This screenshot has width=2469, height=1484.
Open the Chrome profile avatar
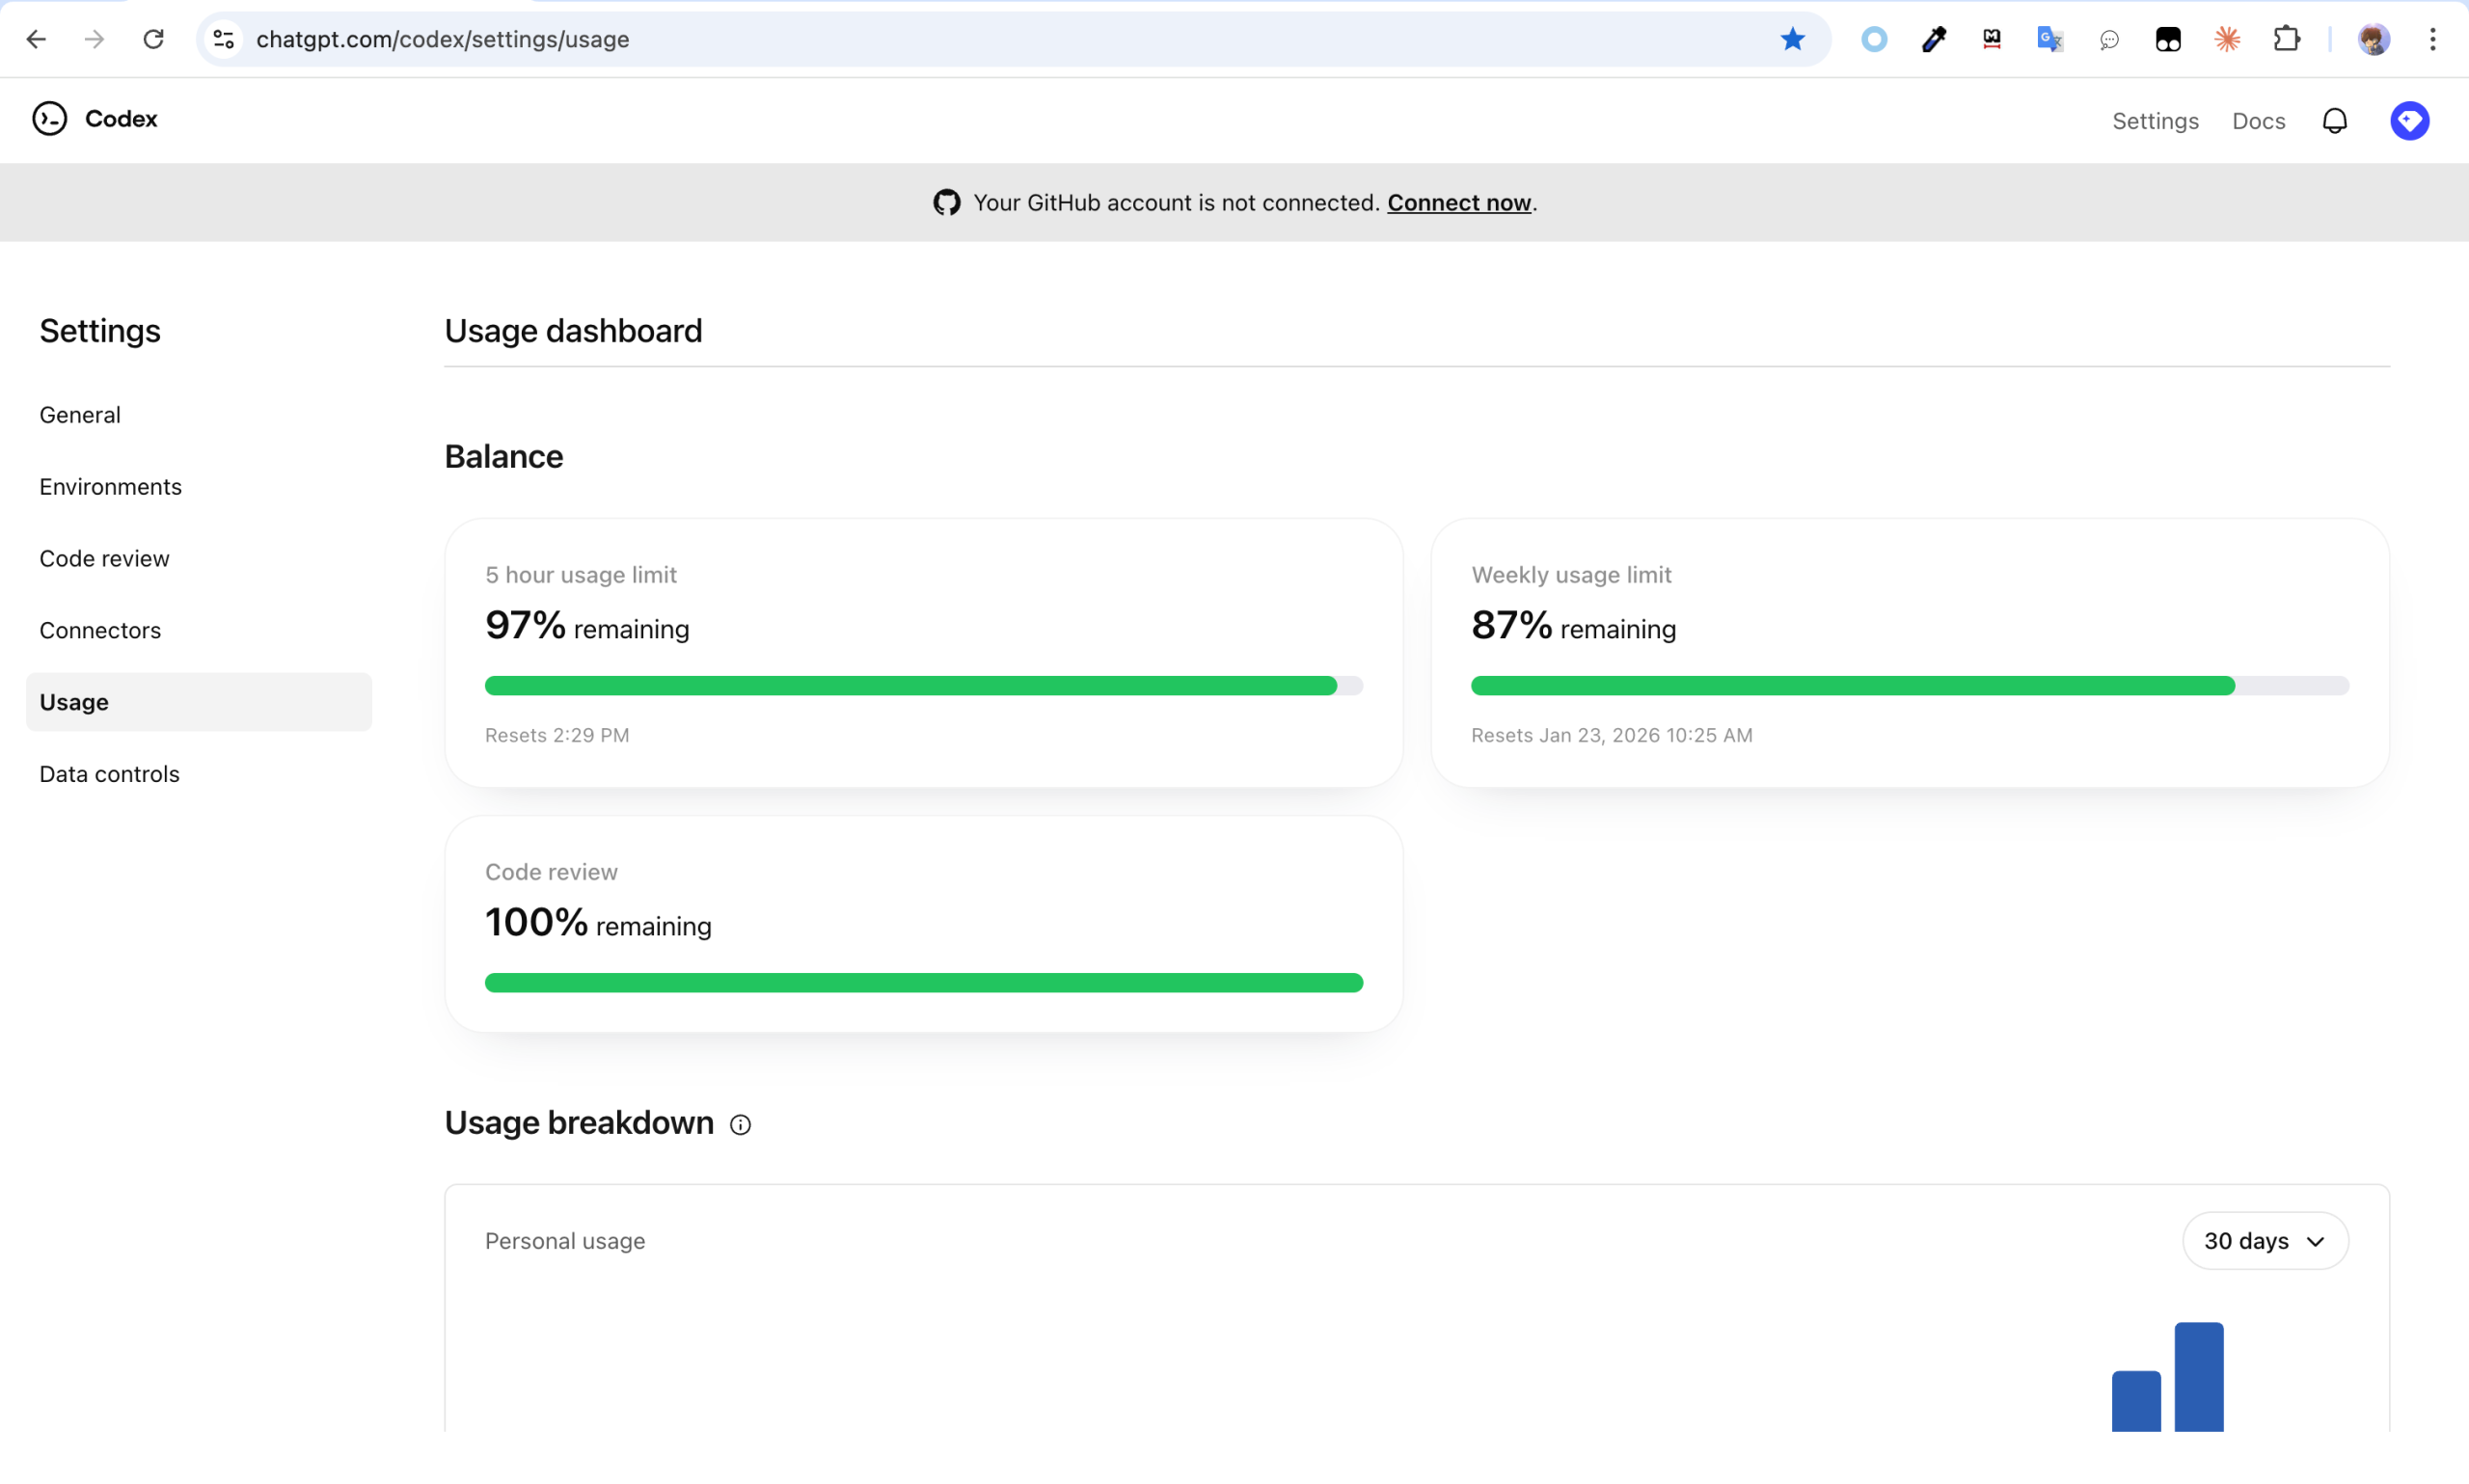coord(2373,39)
